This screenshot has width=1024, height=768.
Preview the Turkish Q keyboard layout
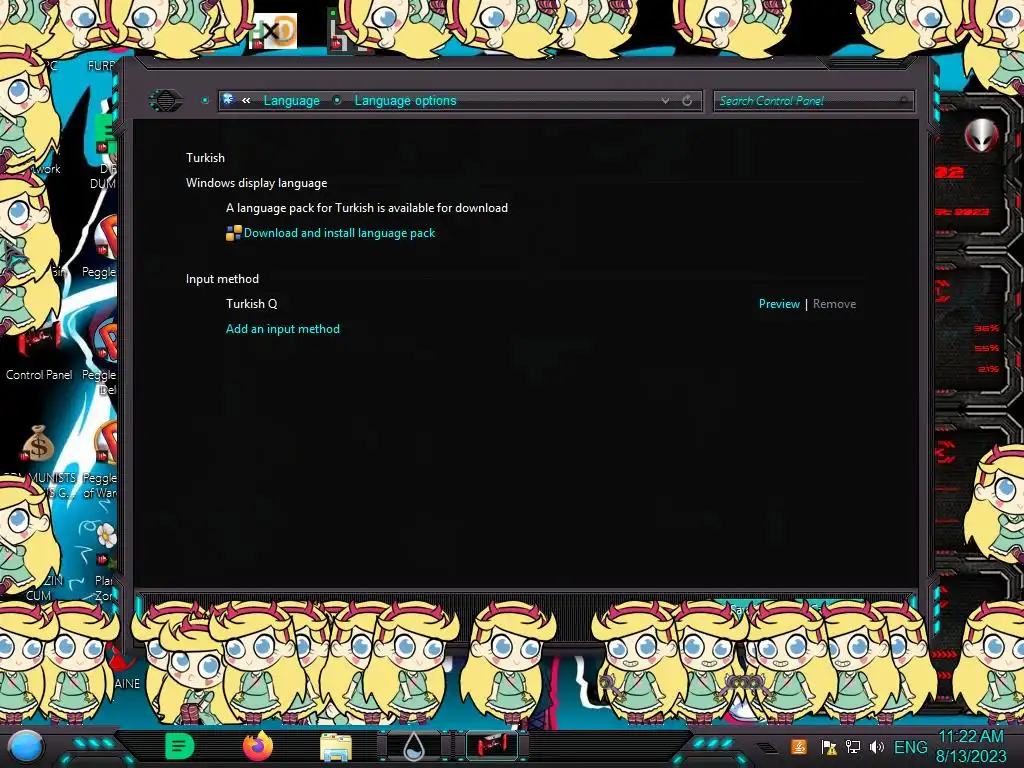tap(778, 304)
